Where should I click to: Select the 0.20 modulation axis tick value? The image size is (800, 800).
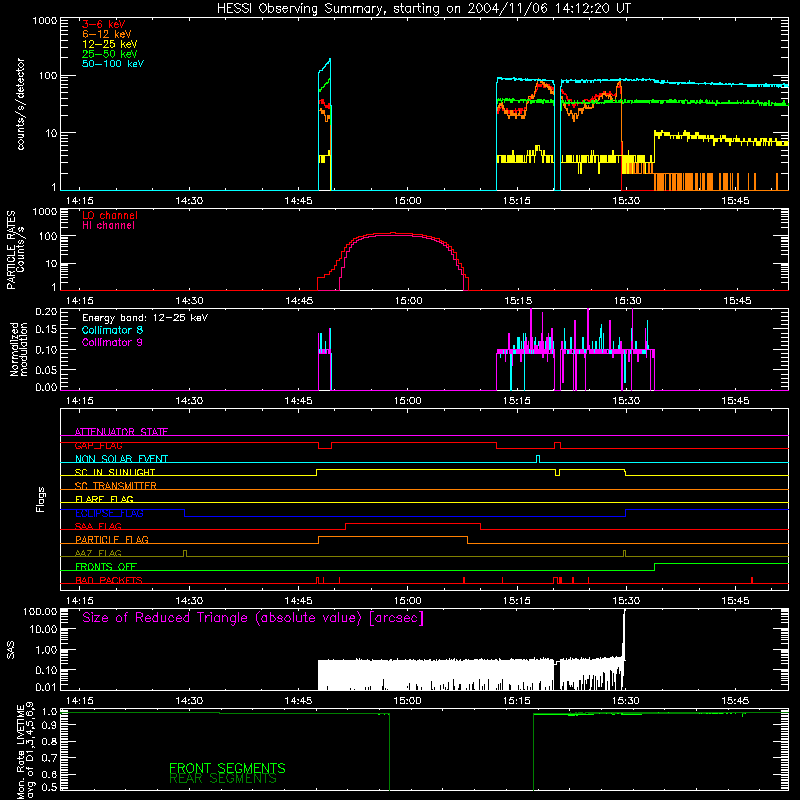46,311
